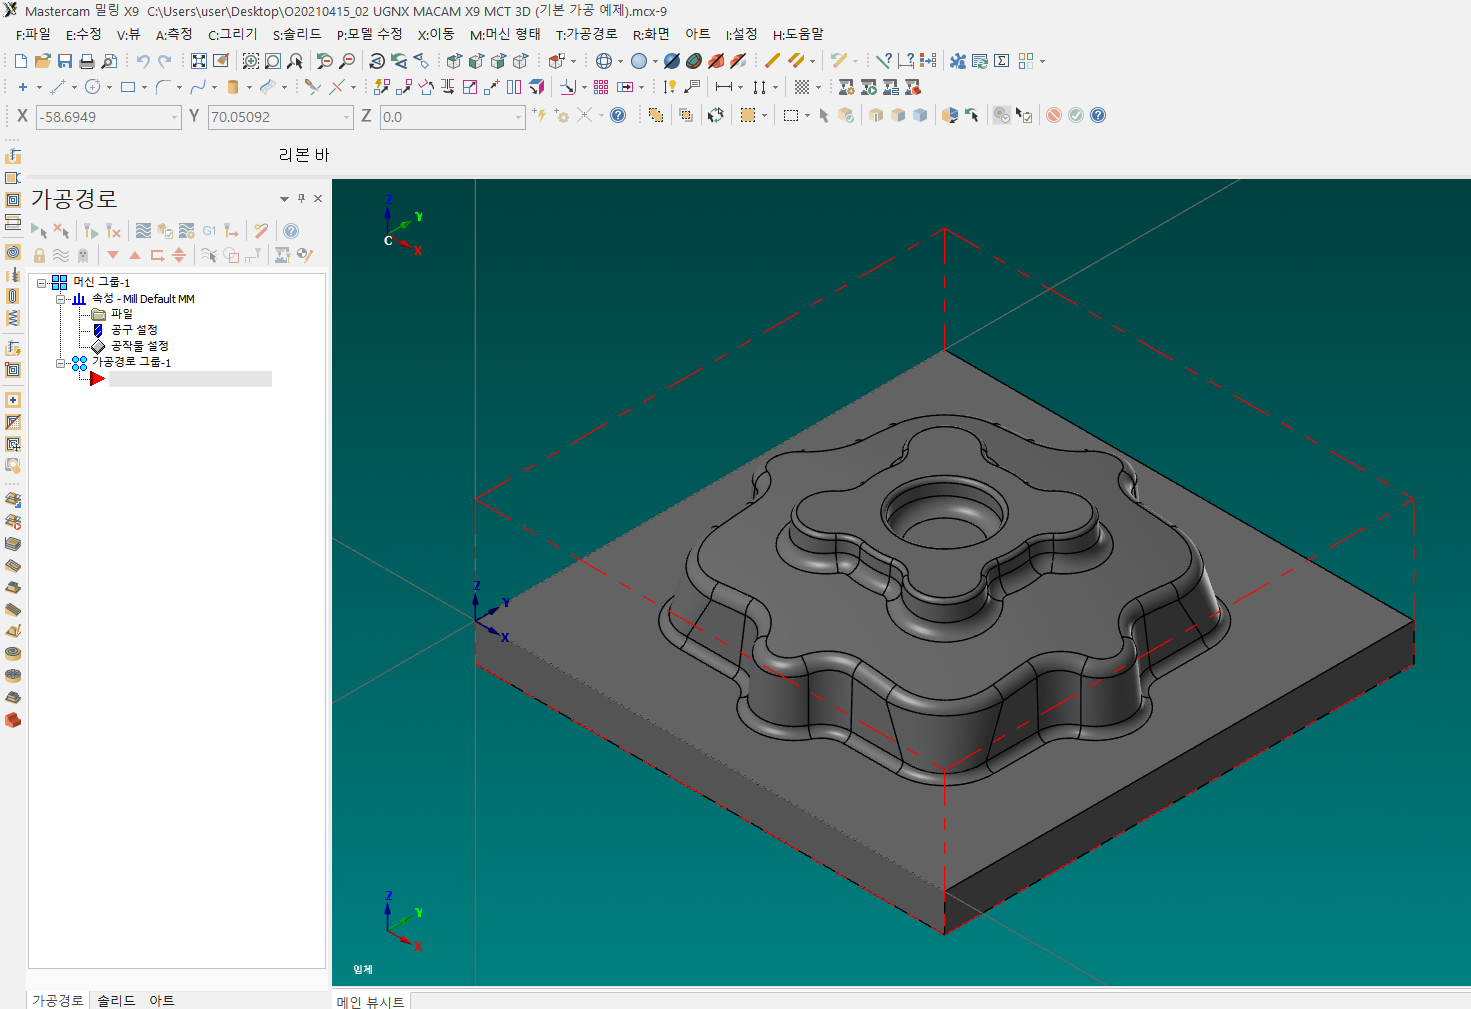Open the X coordinate dropdown

tap(174, 117)
